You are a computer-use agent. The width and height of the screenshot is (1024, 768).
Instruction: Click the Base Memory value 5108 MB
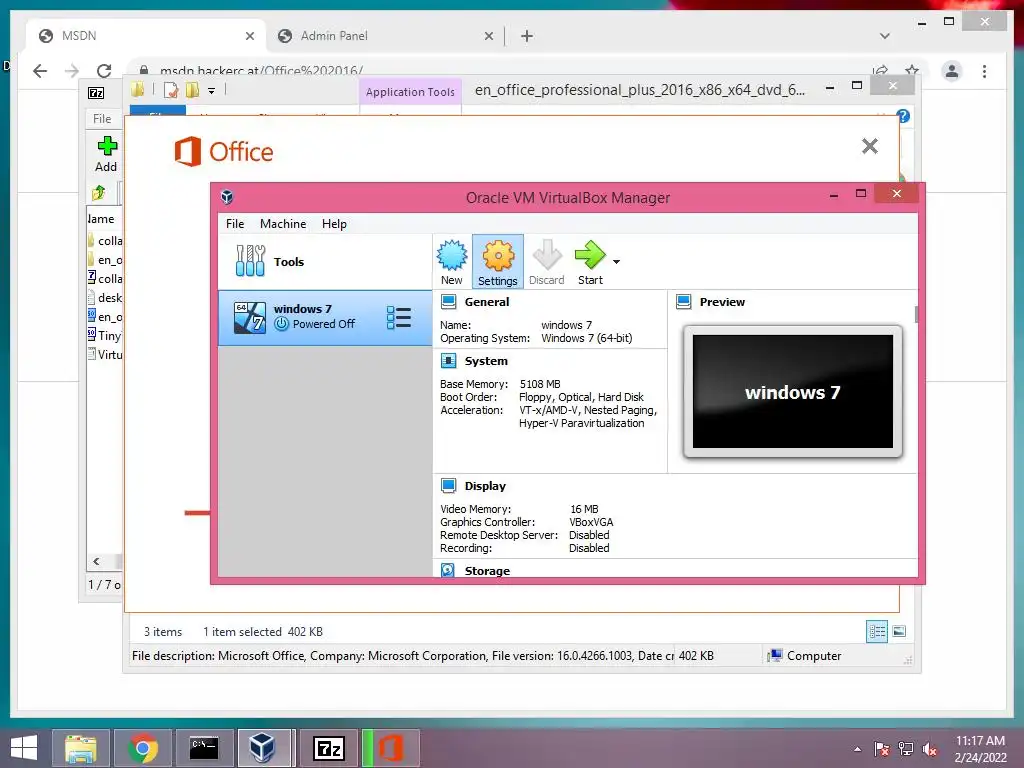coord(540,384)
